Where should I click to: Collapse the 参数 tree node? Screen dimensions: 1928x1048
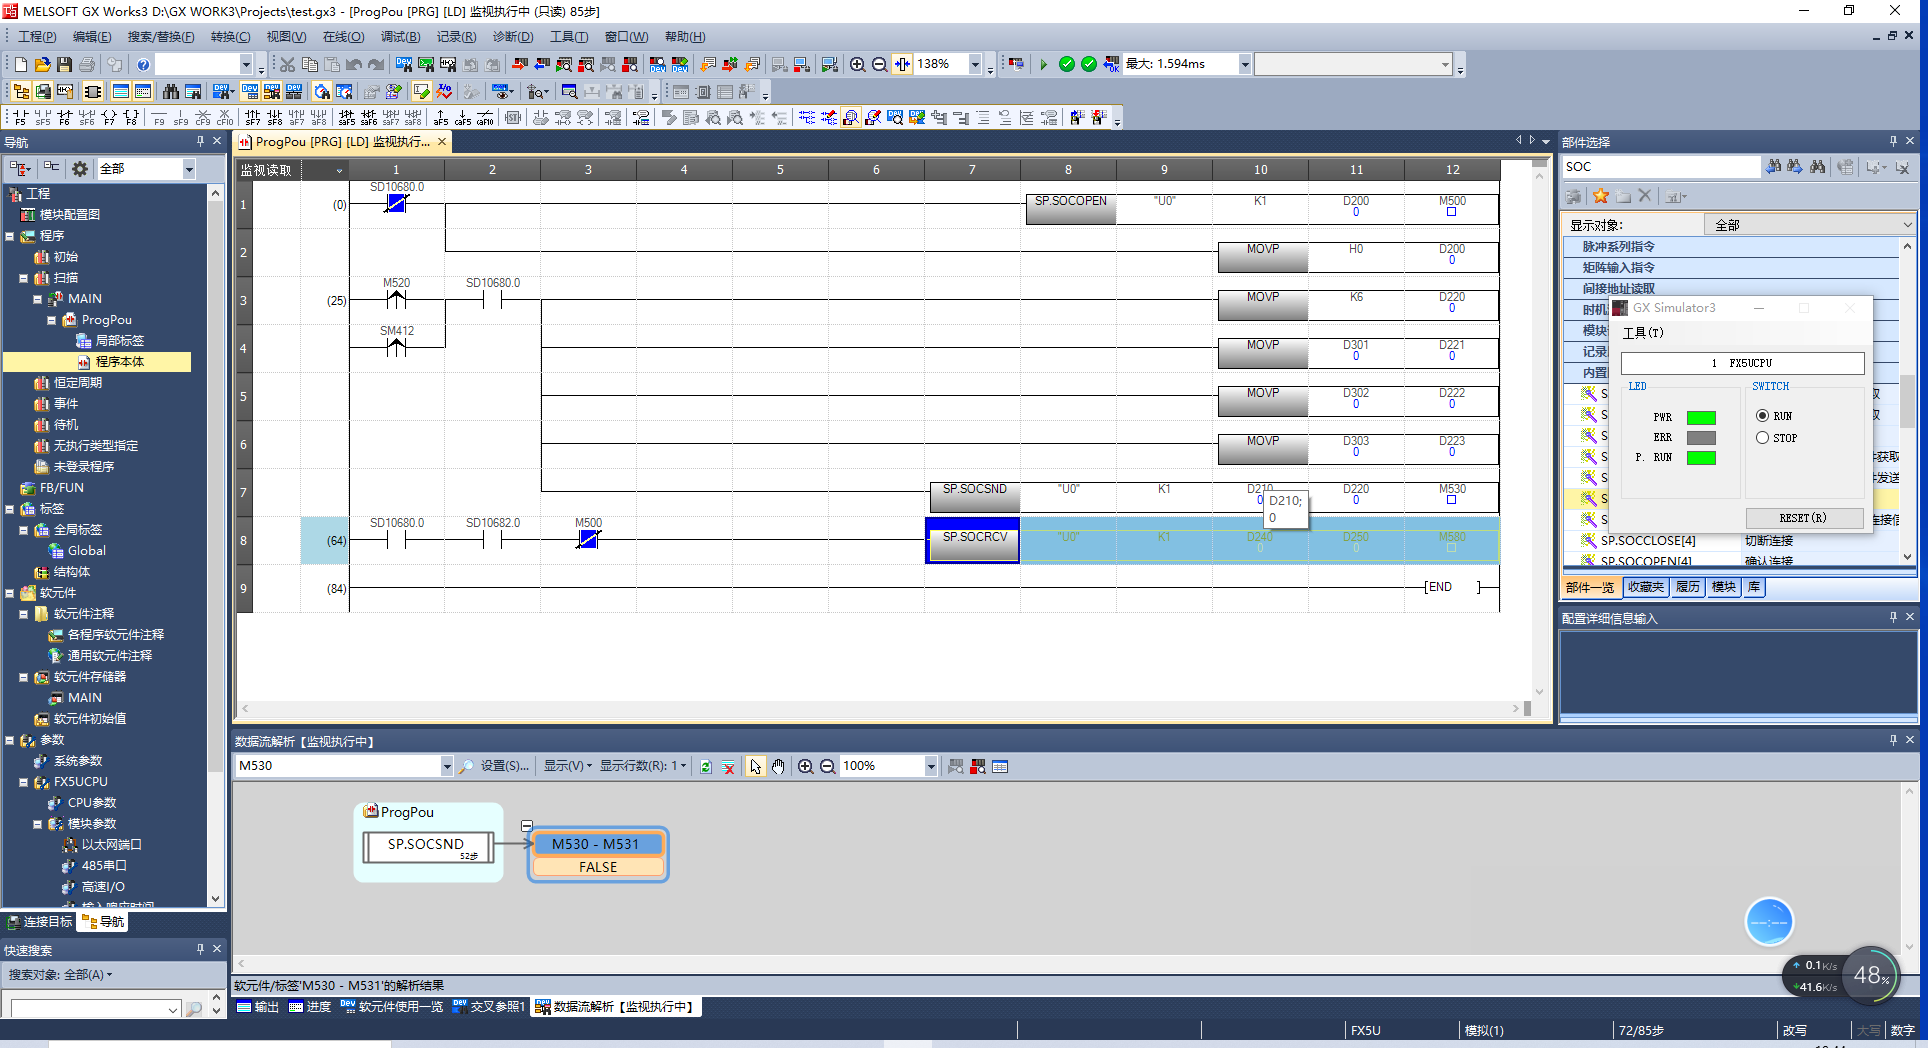point(10,740)
